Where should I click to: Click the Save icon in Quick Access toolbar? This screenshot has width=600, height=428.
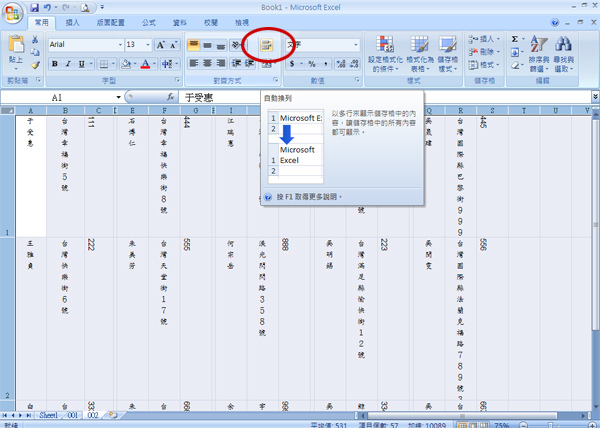click(34, 7)
